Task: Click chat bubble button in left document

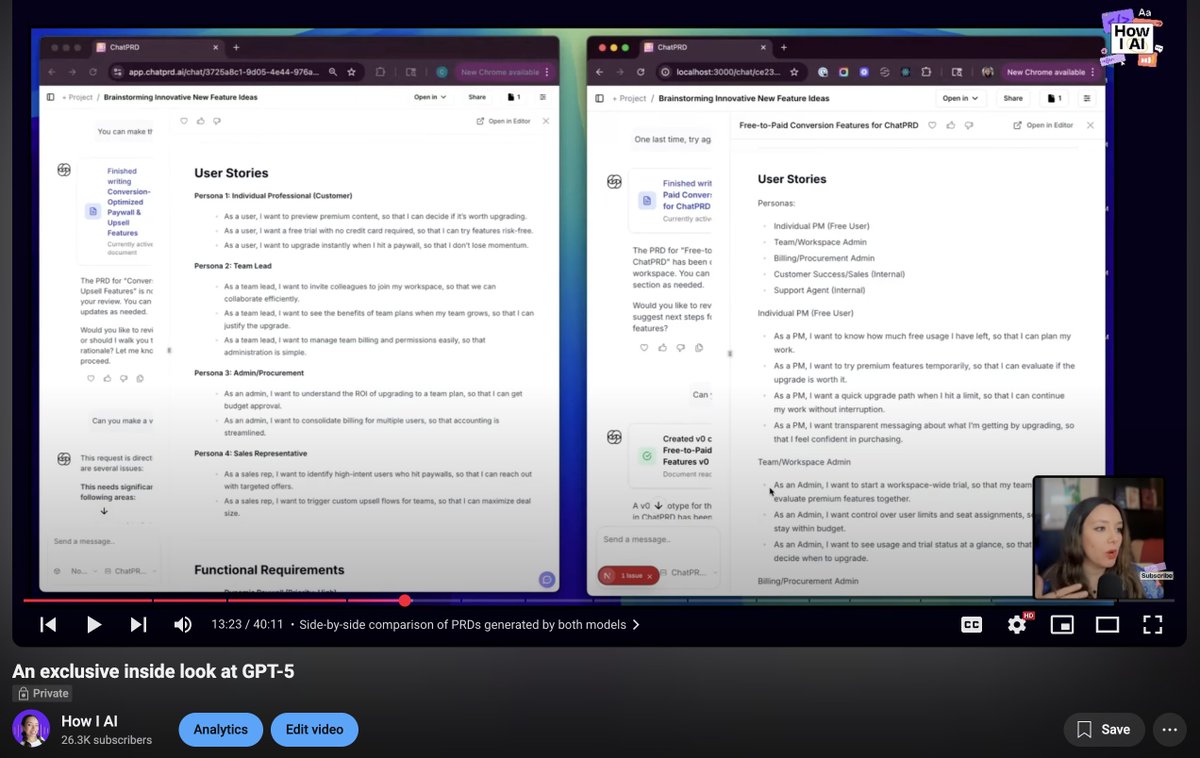Action: [x=546, y=579]
